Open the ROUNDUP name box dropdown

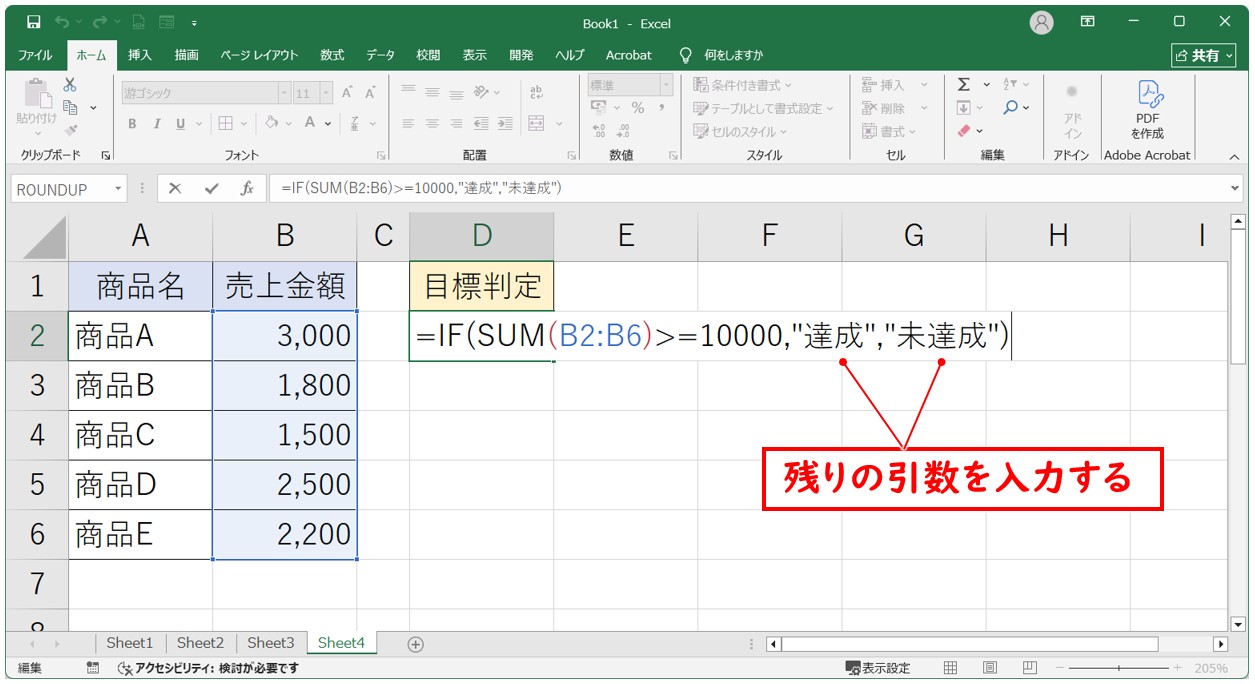point(119,188)
